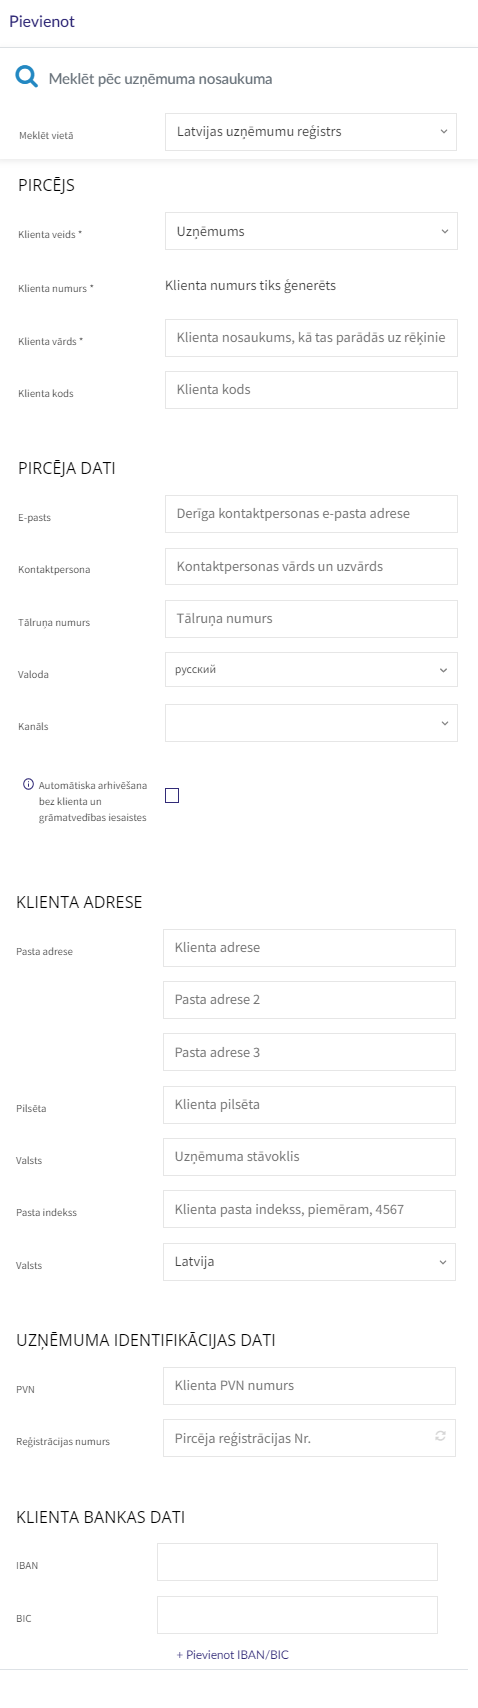Image resolution: width=478 pixels, height=1708 pixels.
Task: Click the info icon beside Automātiska arhivēšana
Action: (x=28, y=785)
